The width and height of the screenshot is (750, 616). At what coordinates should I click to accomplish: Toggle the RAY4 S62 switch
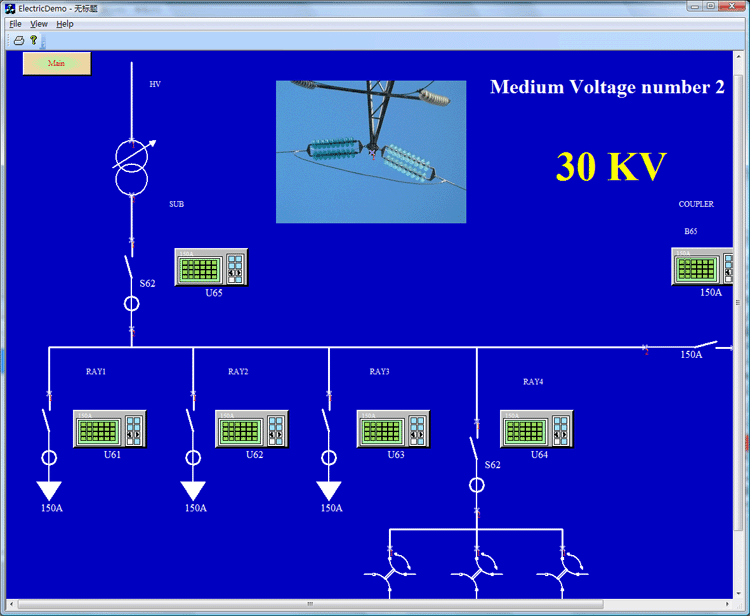coord(474,449)
